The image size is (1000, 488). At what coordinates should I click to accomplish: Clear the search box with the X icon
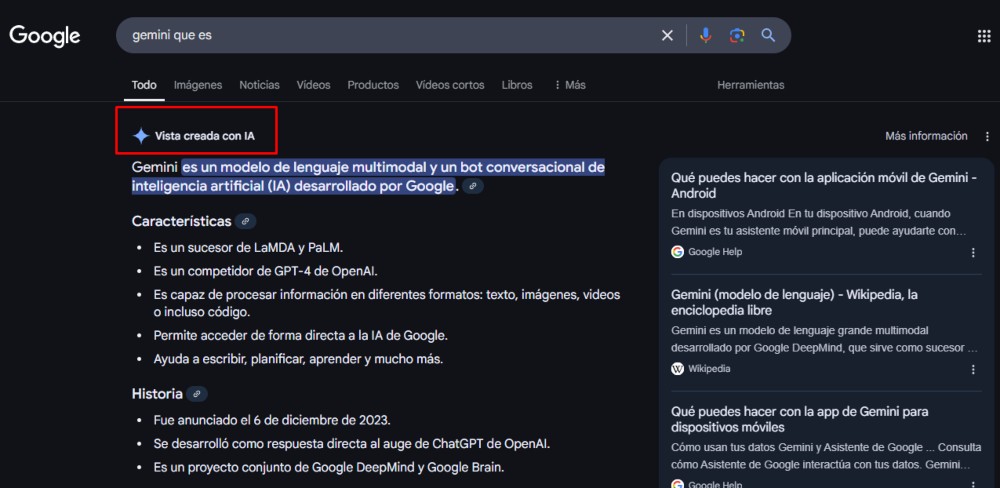(667, 36)
